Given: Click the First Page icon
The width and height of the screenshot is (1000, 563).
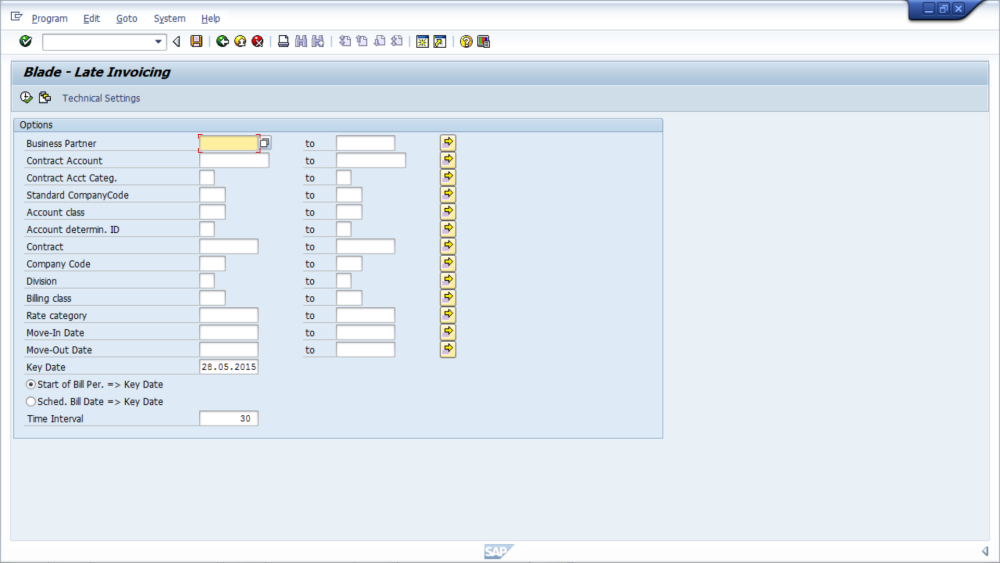Looking at the screenshot, I should (345, 41).
